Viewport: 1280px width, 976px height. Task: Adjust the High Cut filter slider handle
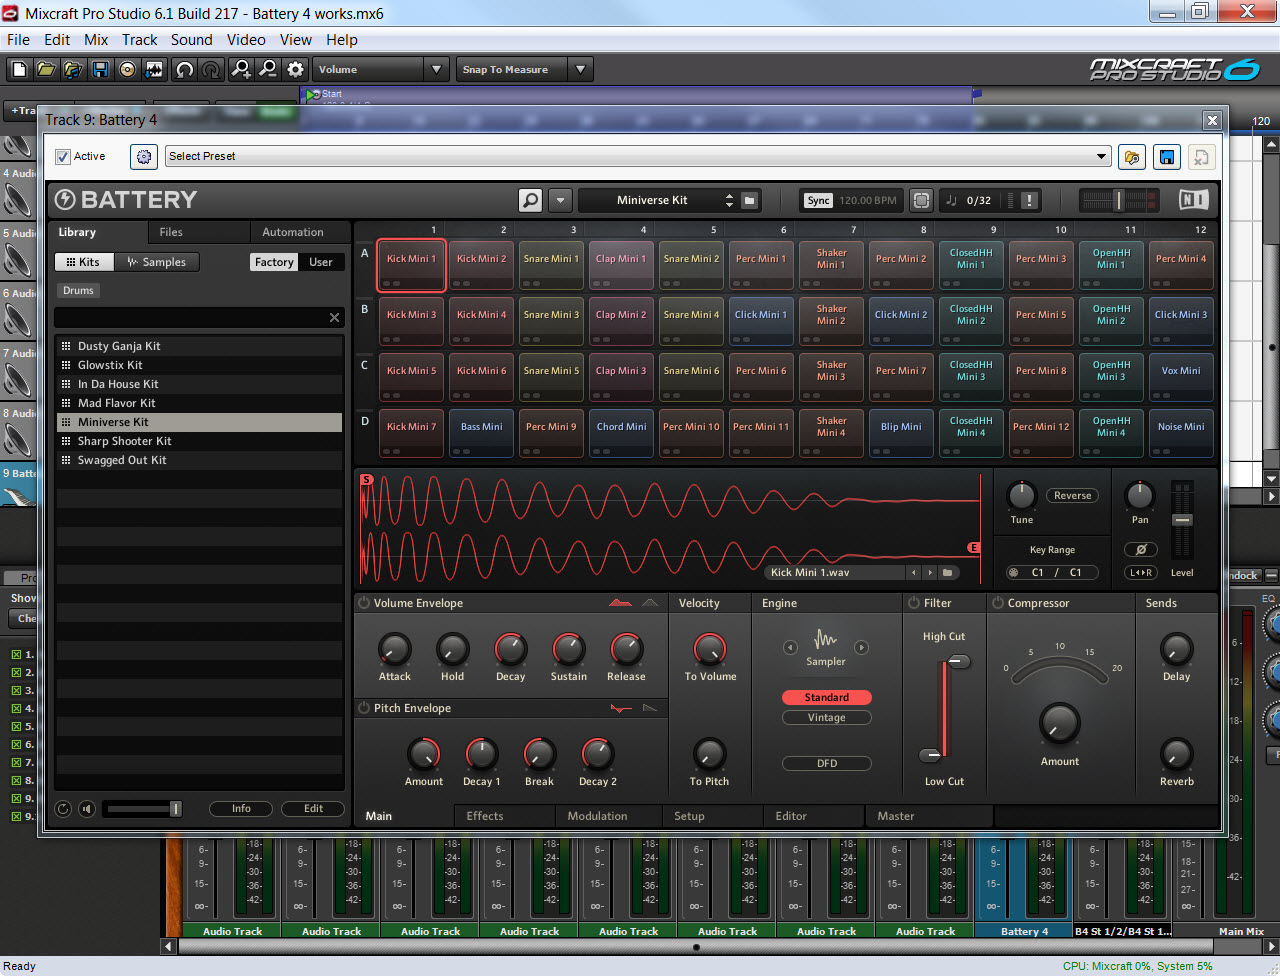coord(958,661)
